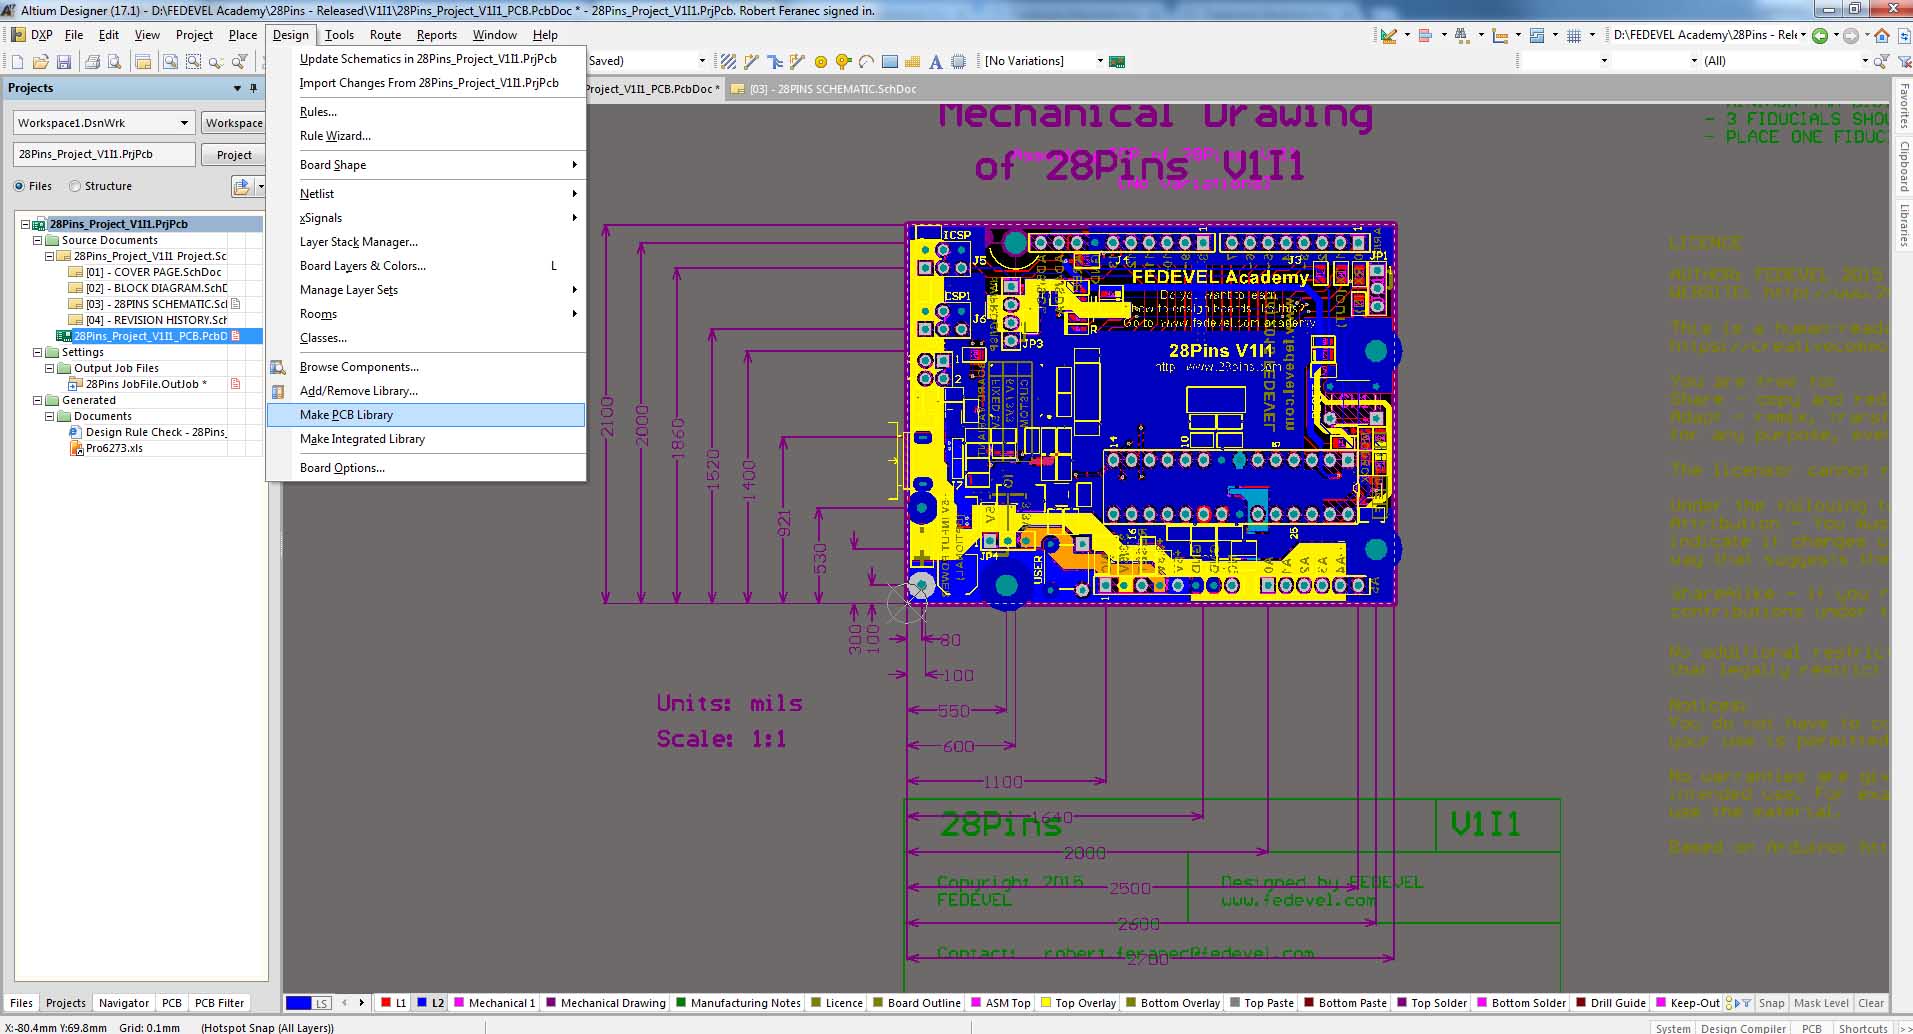This screenshot has width=1913, height=1034.
Task: Open the No Variations dropdown
Action: (1100, 61)
